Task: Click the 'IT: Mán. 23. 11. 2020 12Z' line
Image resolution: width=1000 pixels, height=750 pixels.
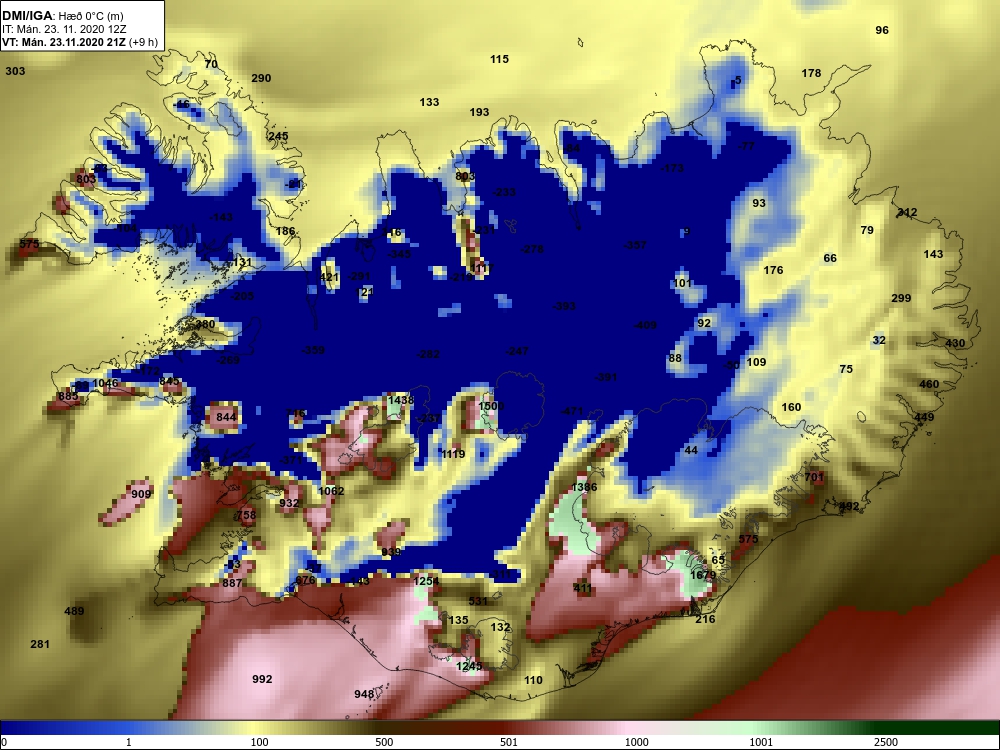Action: coord(64,29)
